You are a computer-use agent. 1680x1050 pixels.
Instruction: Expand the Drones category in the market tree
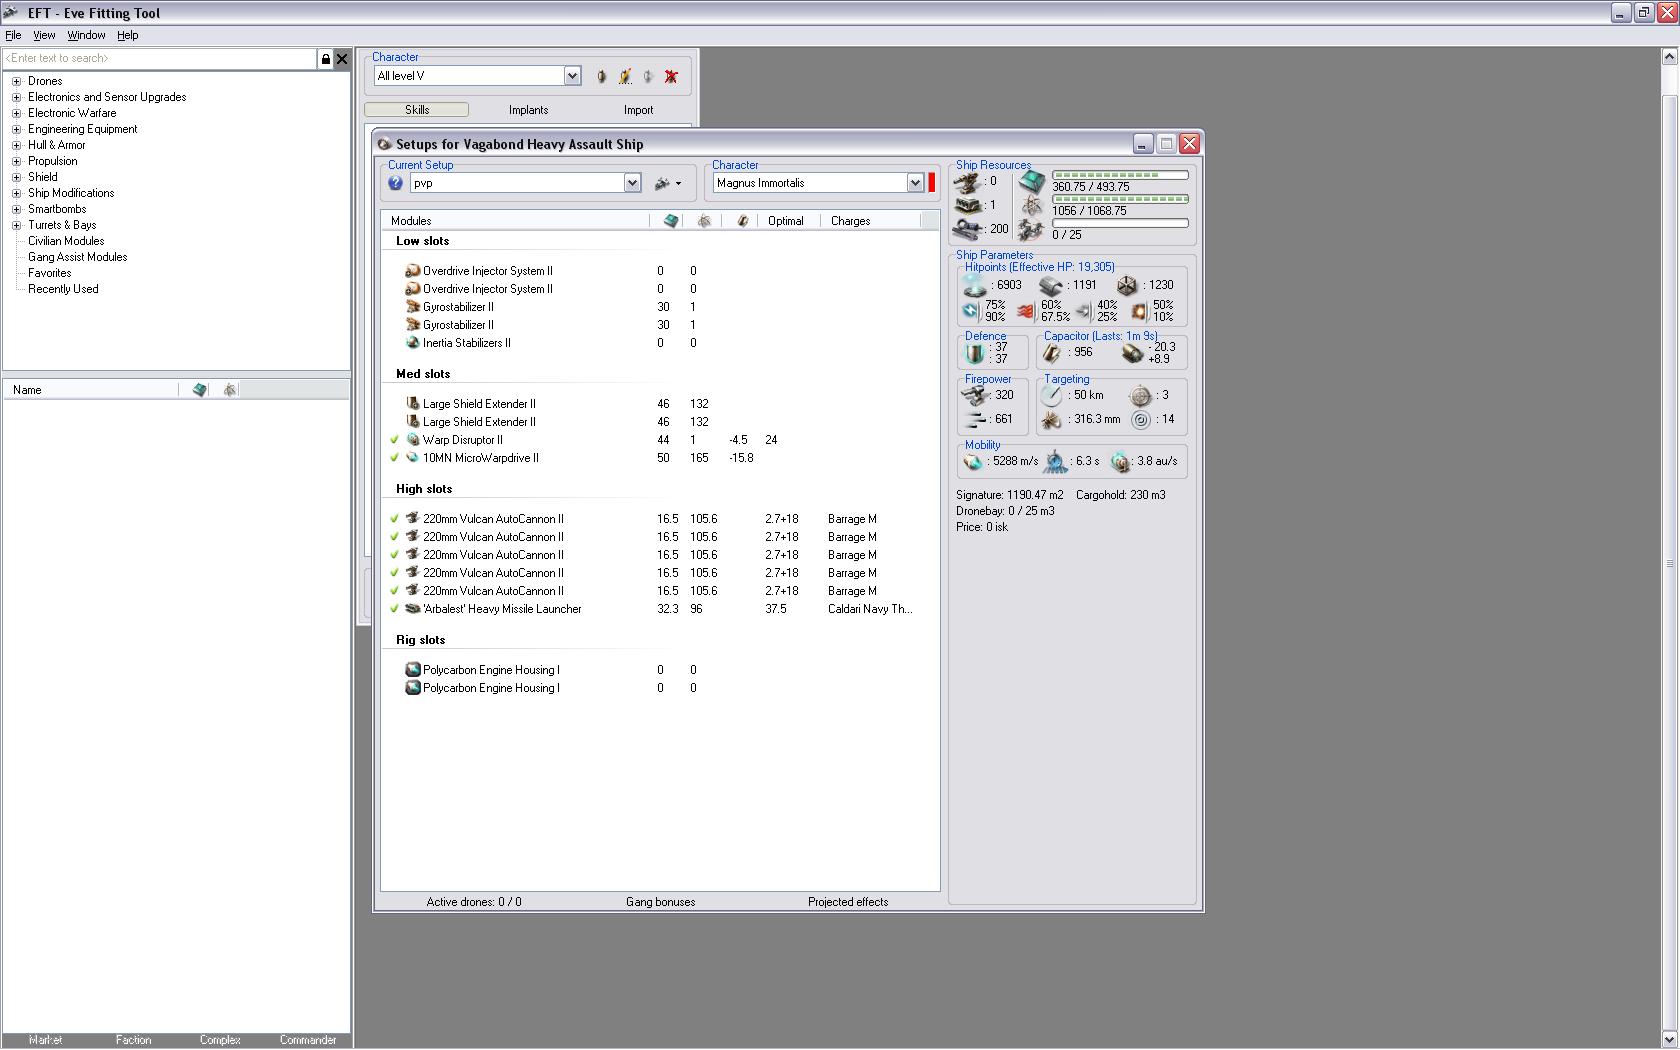(16, 81)
